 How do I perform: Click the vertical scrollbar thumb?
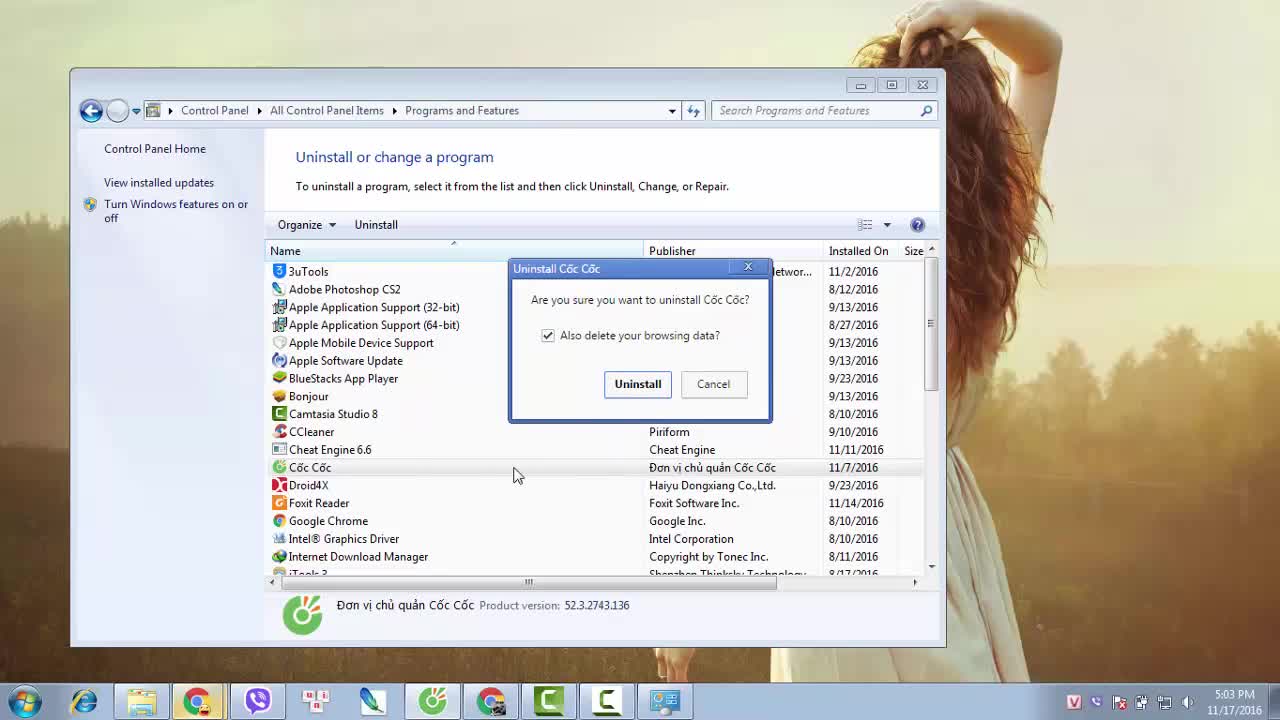931,324
